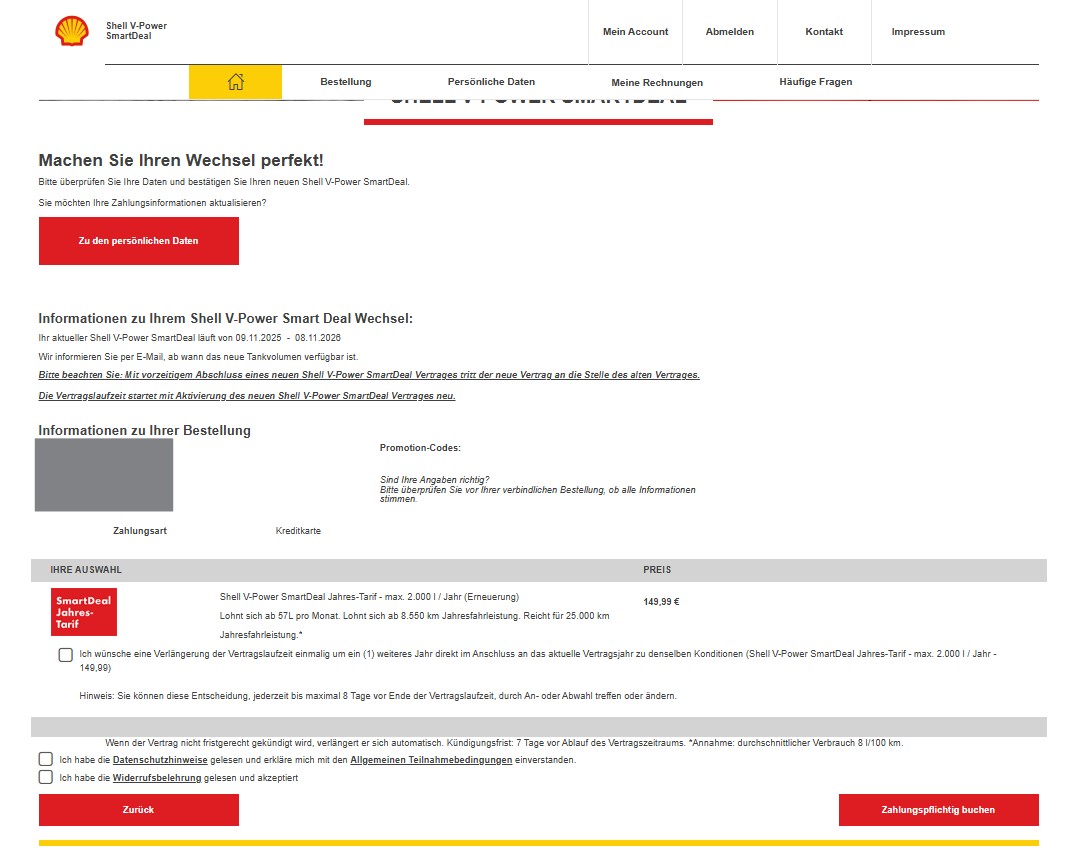The height and width of the screenshot is (850, 1091).
Task: Accept the Datenschutzhinweise and Teilnahmebedingungen checkbox
Action: coord(46,760)
